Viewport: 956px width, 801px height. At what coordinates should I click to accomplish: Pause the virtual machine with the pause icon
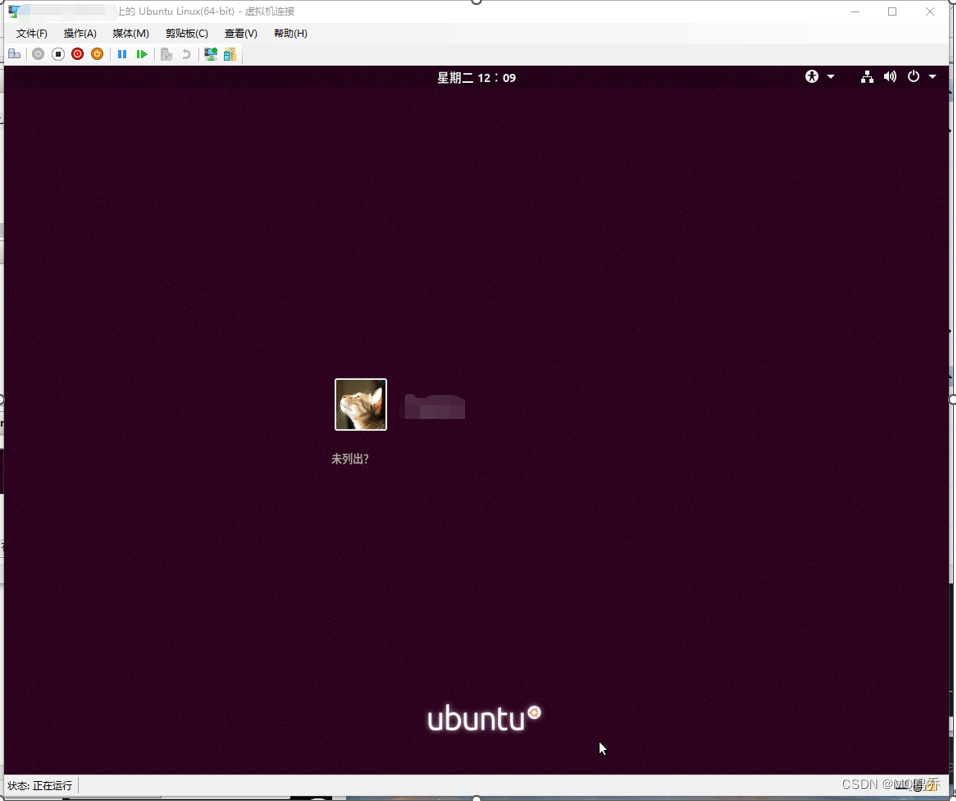tap(122, 54)
